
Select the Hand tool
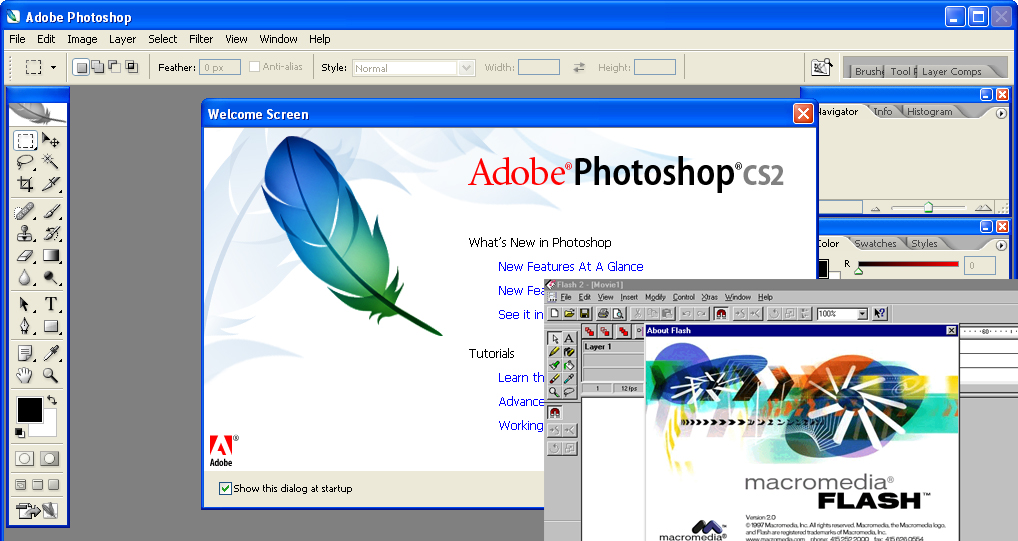pos(25,375)
